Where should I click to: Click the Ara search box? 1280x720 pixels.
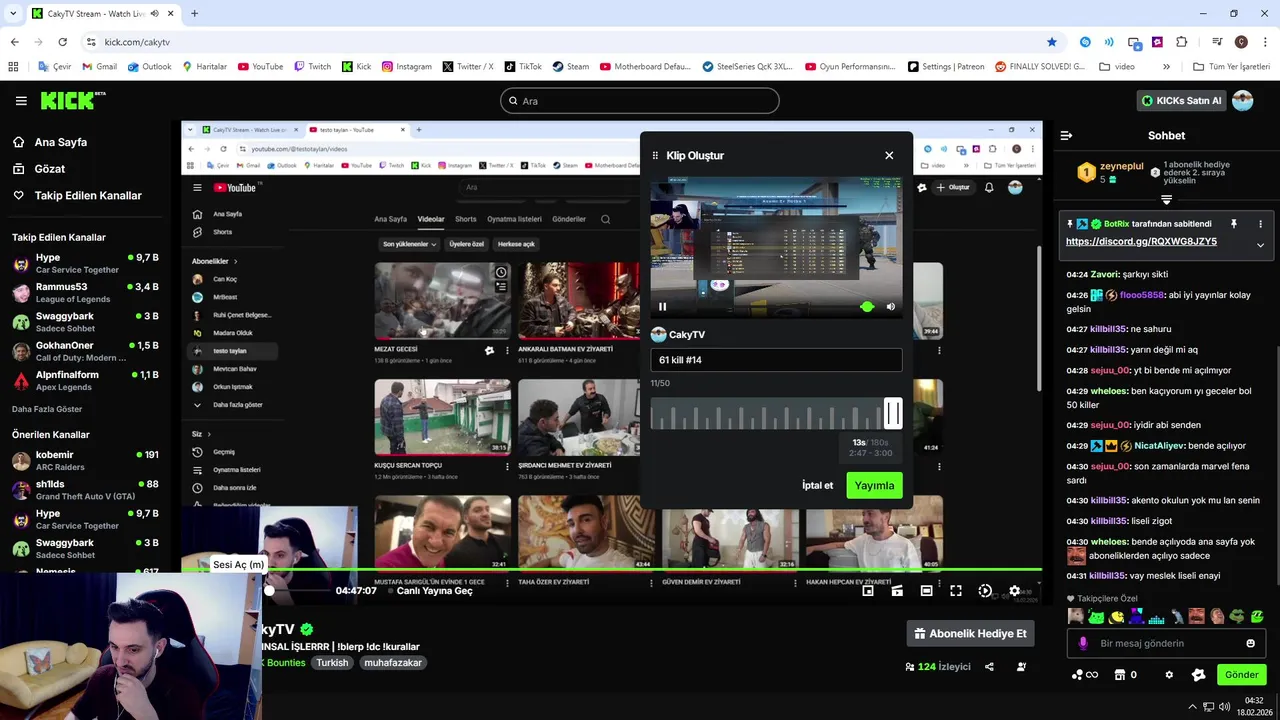[640, 101]
